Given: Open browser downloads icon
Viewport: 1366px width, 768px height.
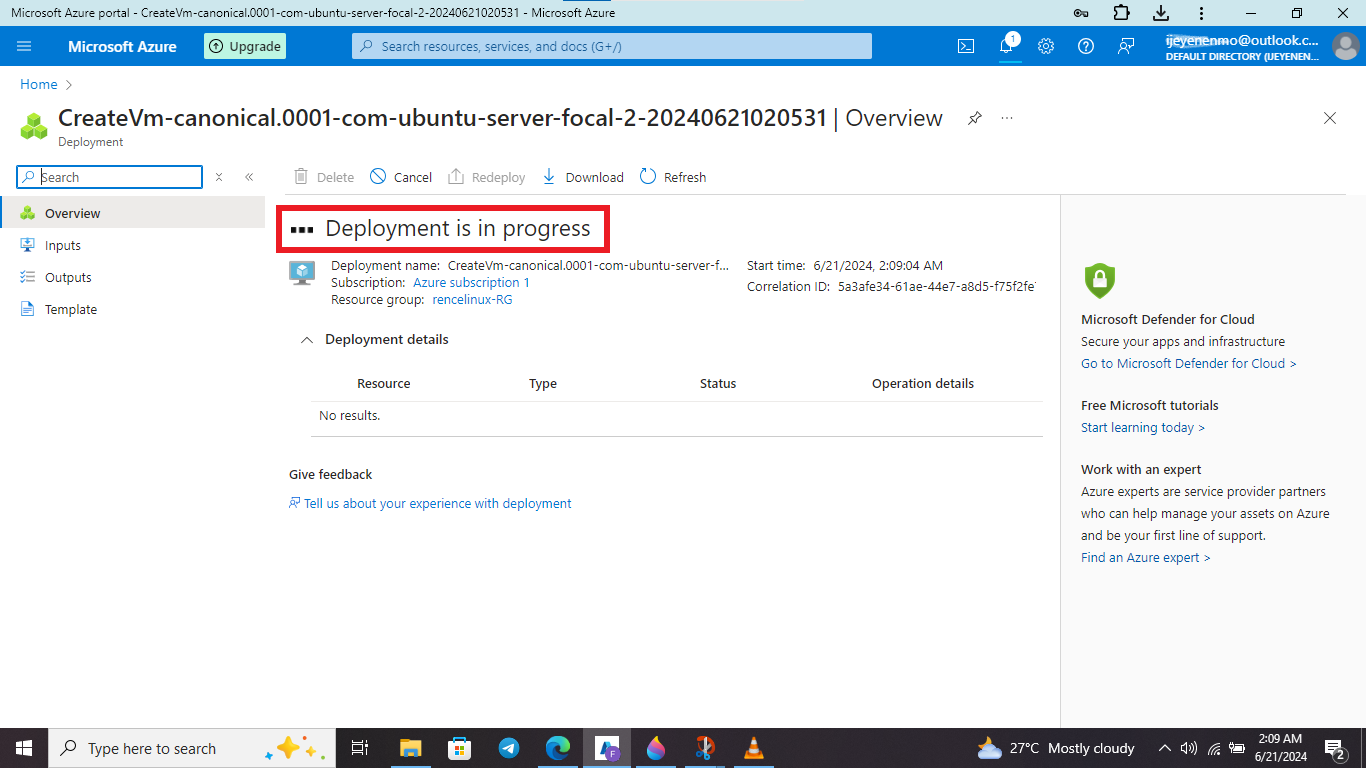Looking at the screenshot, I should (1161, 13).
